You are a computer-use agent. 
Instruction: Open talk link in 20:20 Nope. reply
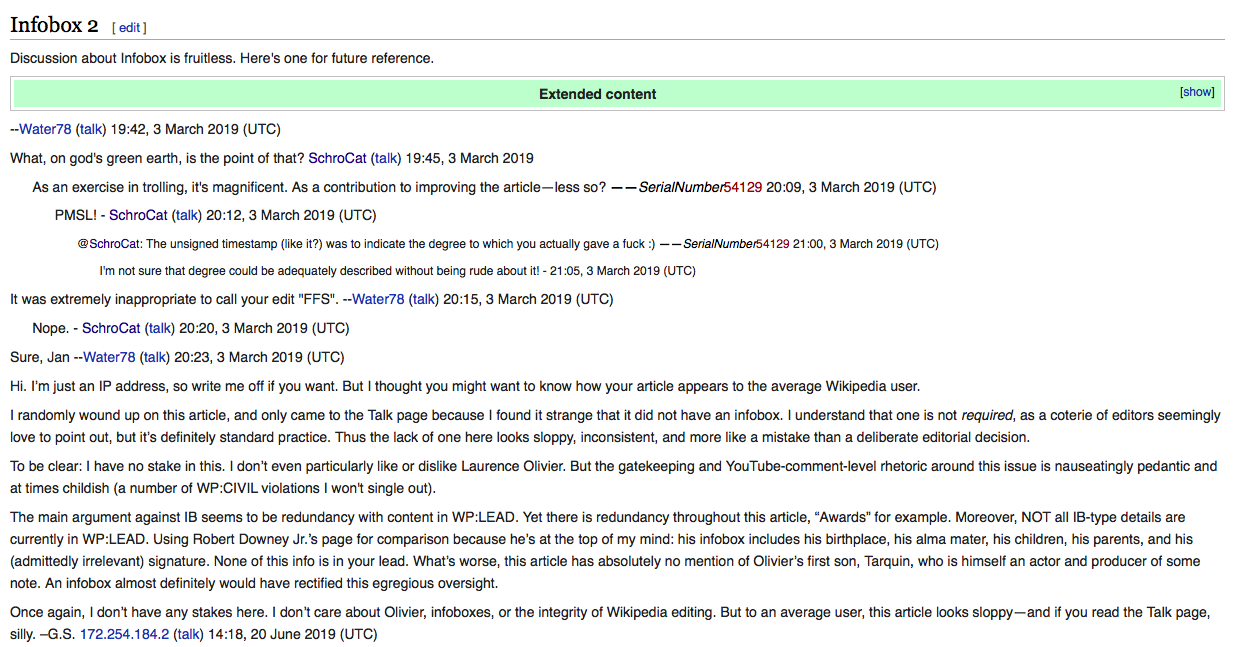point(160,328)
